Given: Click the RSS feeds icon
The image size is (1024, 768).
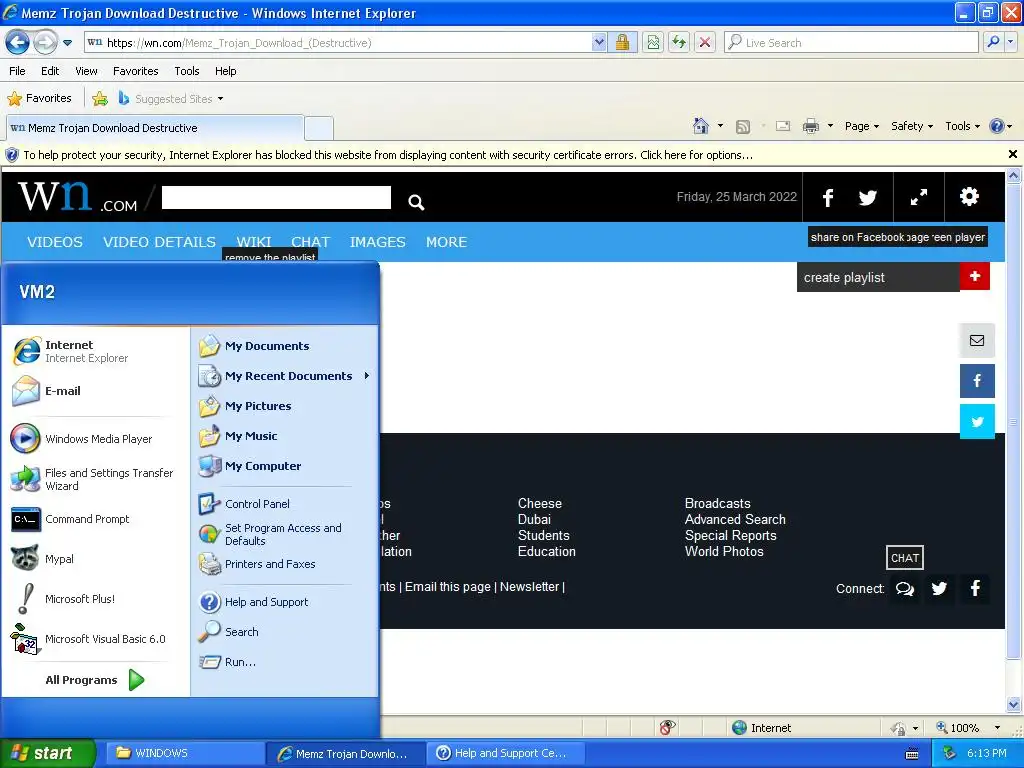Looking at the screenshot, I should tap(743, 127).
